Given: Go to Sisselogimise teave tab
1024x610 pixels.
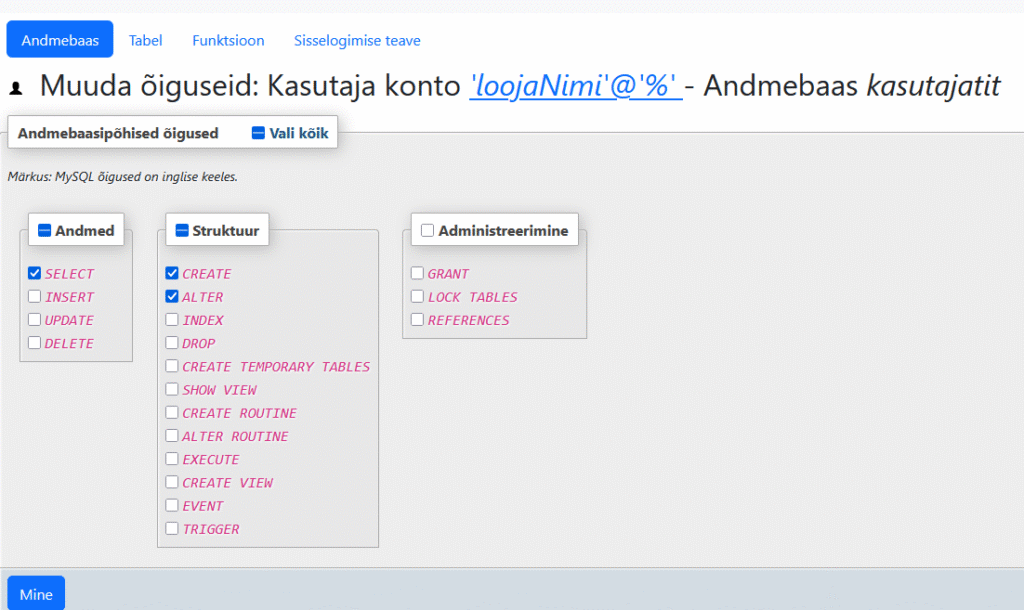Looking at the screenshot, I should [357, 40].
